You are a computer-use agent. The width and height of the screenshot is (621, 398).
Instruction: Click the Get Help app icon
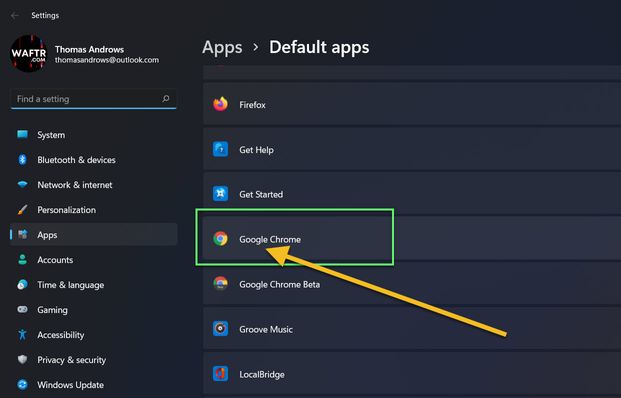pyautogui.click(x=221, y=149)
